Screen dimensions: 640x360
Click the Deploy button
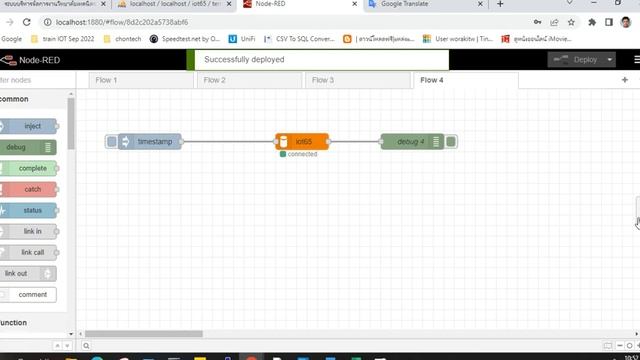576,60
